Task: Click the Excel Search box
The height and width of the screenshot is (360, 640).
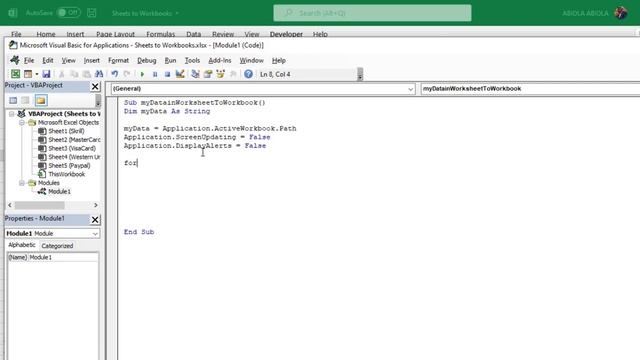Action: click(x=372, y=13)
